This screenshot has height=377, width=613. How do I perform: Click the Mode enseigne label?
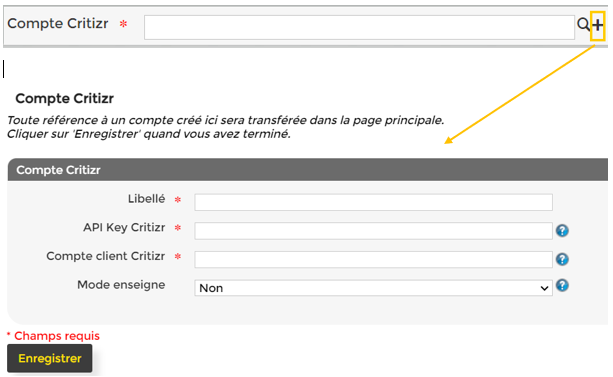(121, 285)
